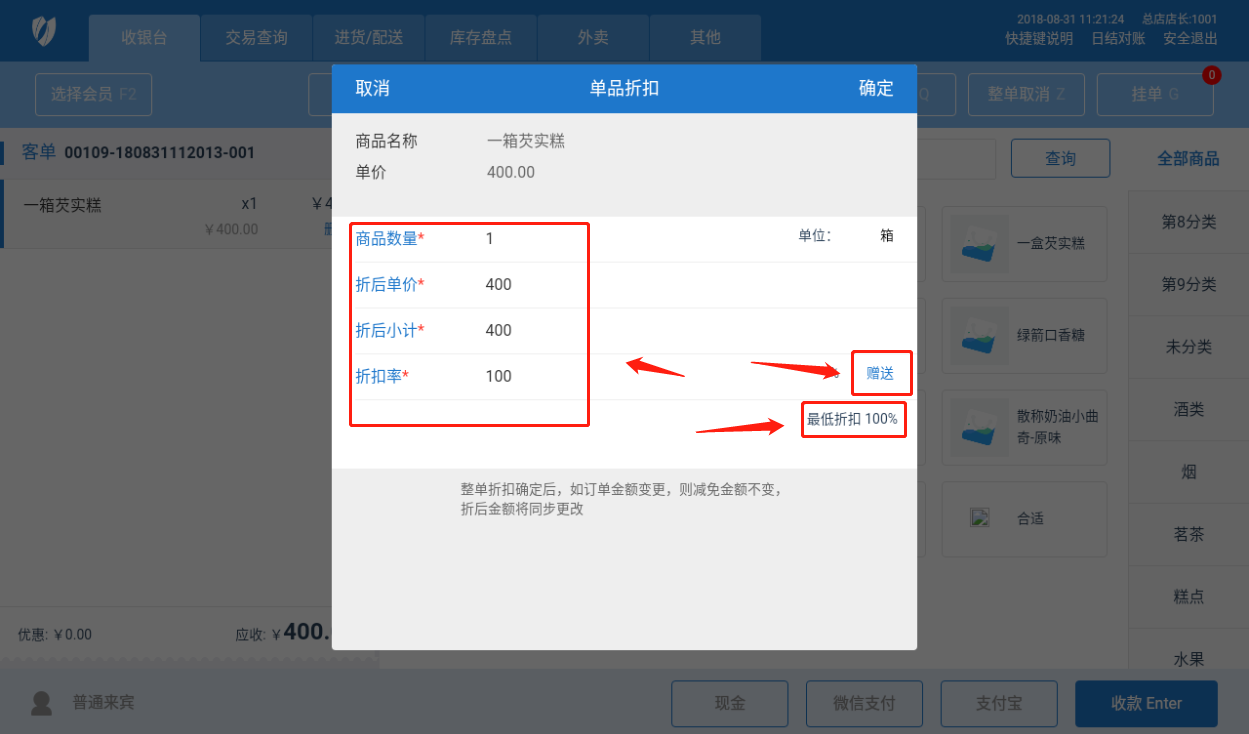Switch to the 交易查询 tab
The width and height of the screenshot is (1249, 734).
point(256,38)
